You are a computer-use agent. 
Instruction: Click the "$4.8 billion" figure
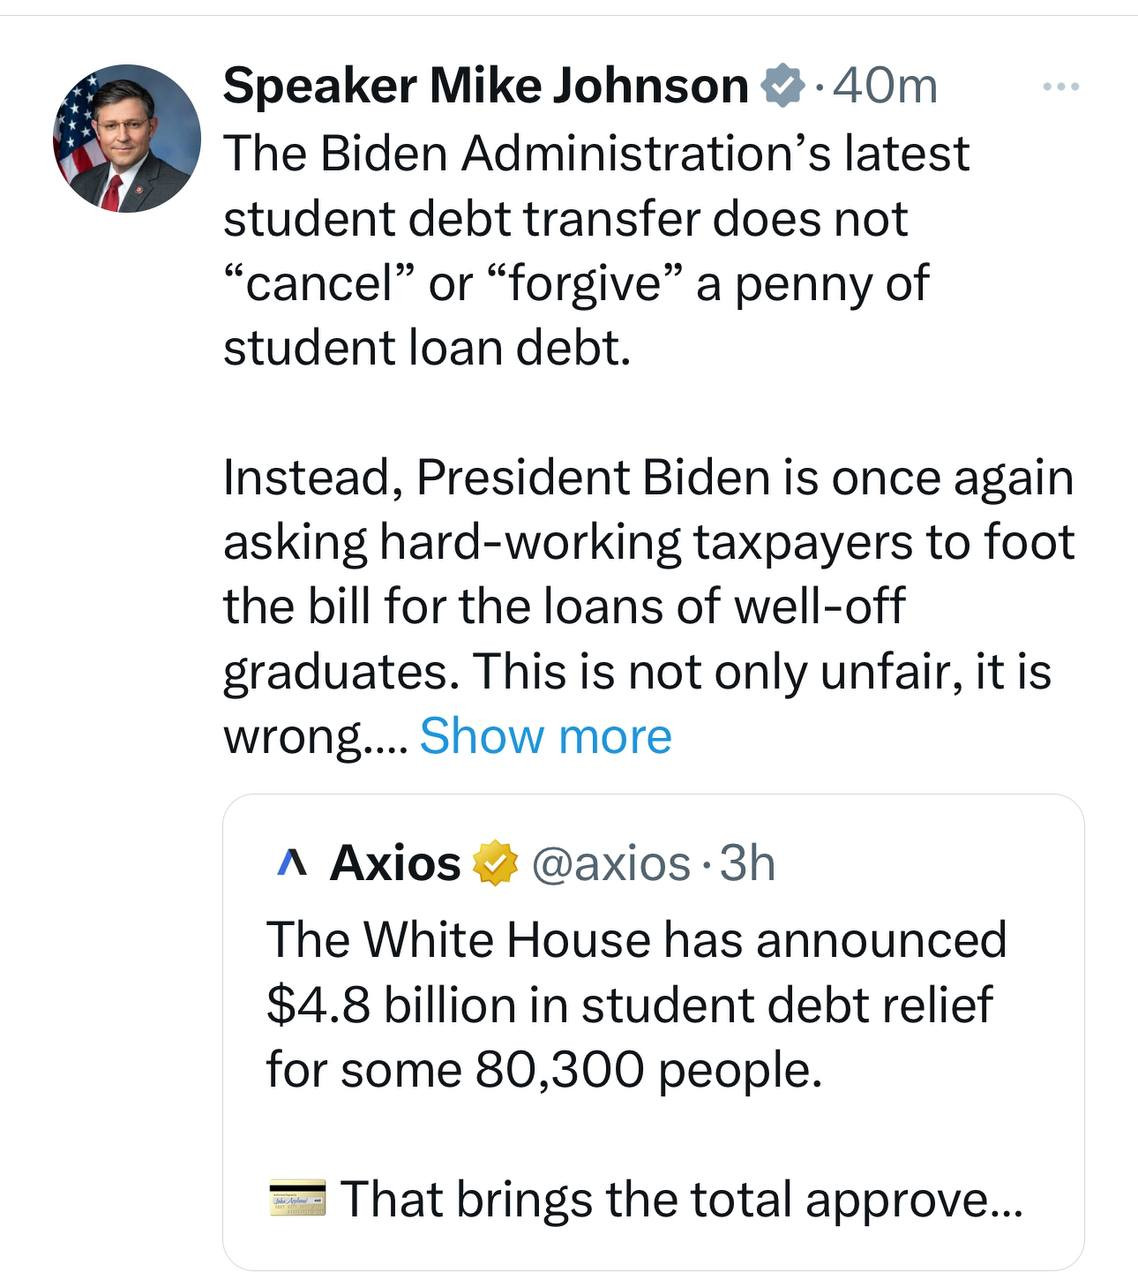click(x=390, y=1004)
